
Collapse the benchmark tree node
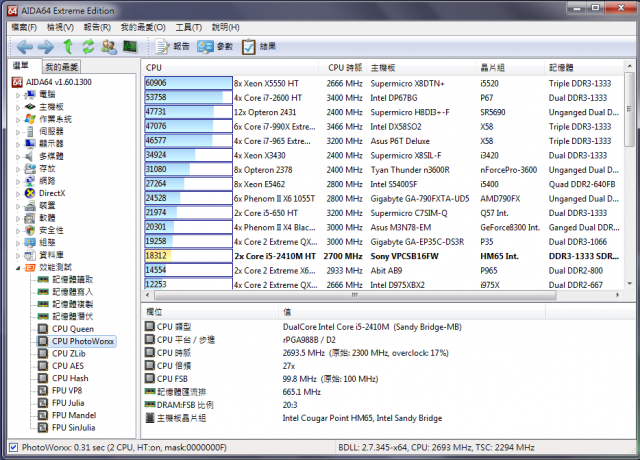coord(18,268)
